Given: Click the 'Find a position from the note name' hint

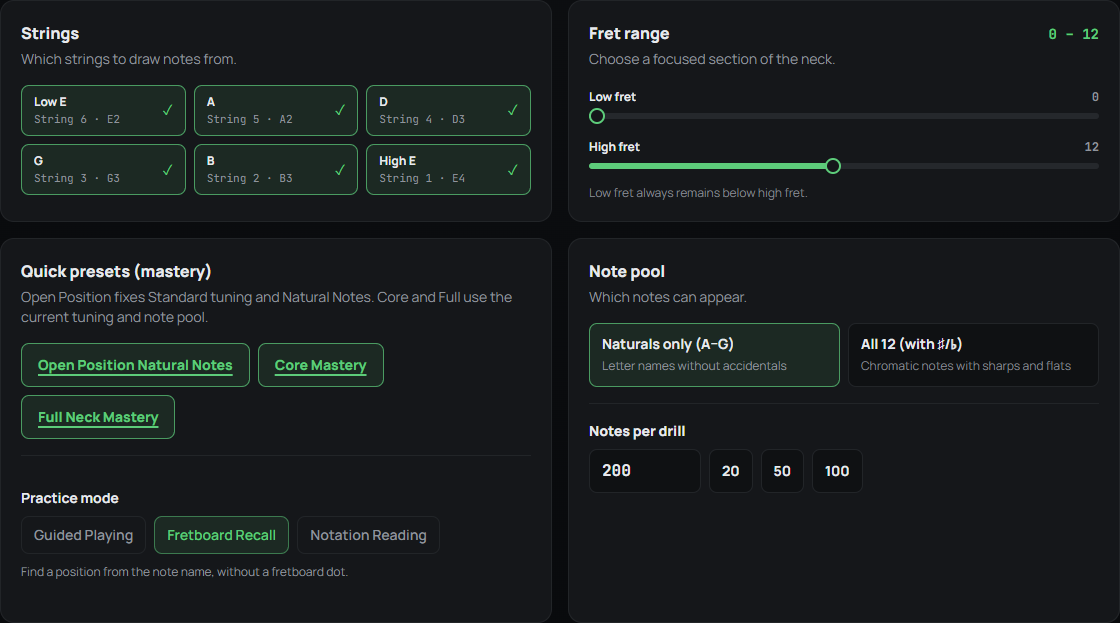Looking at the screenshot, I should (184, 572).
